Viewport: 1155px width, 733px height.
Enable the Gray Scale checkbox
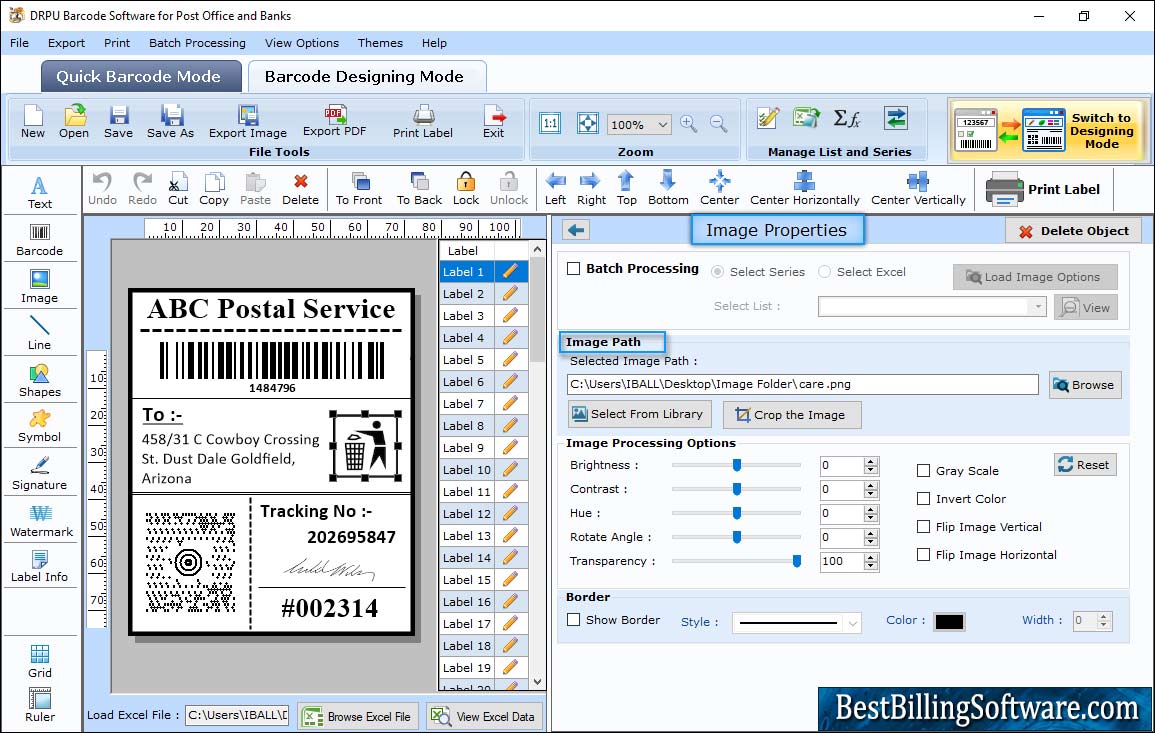pos(923,471)
